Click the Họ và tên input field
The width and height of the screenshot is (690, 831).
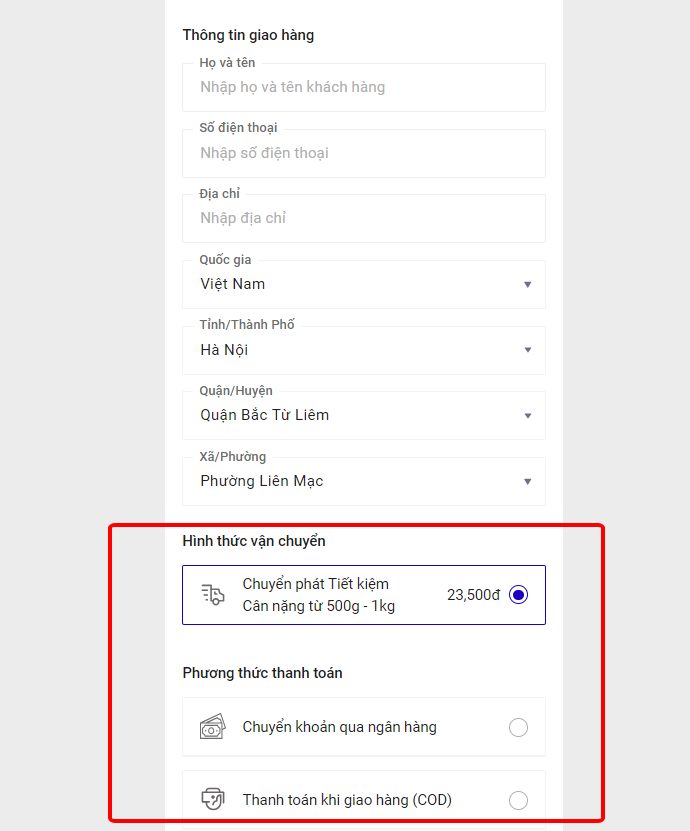coord(363,88)
